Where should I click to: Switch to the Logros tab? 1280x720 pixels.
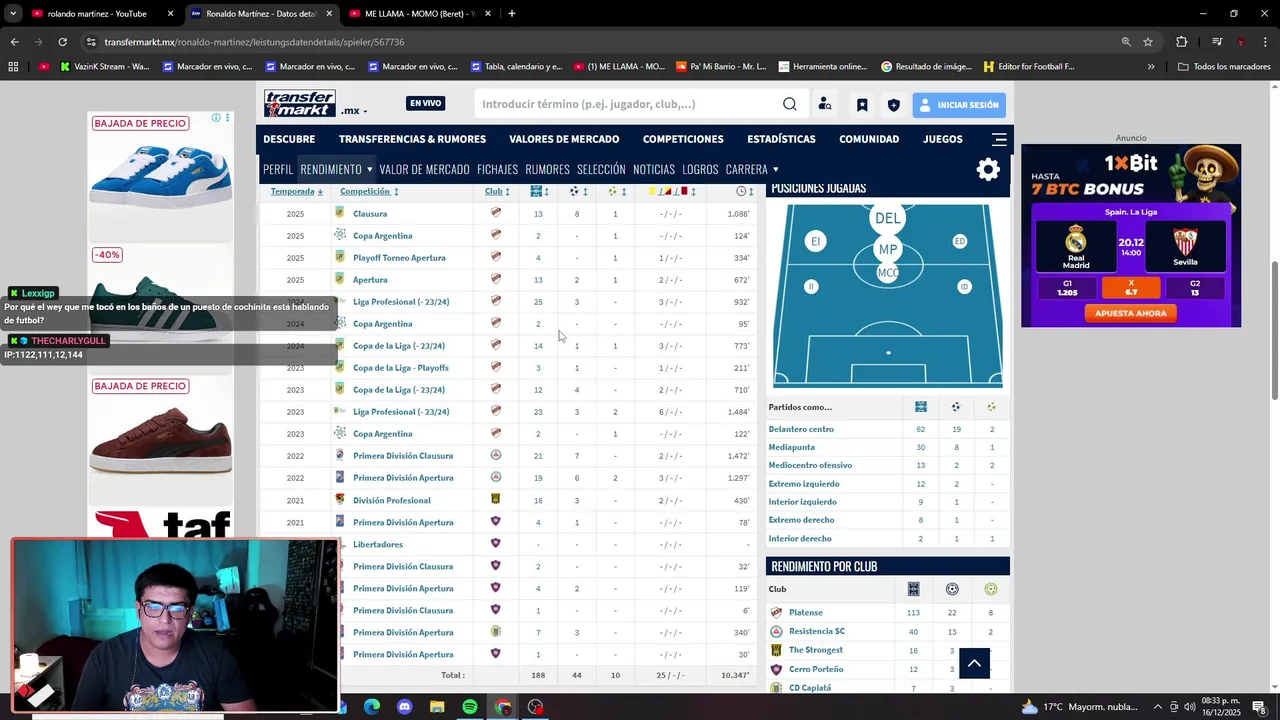click(x=700, y=169)
